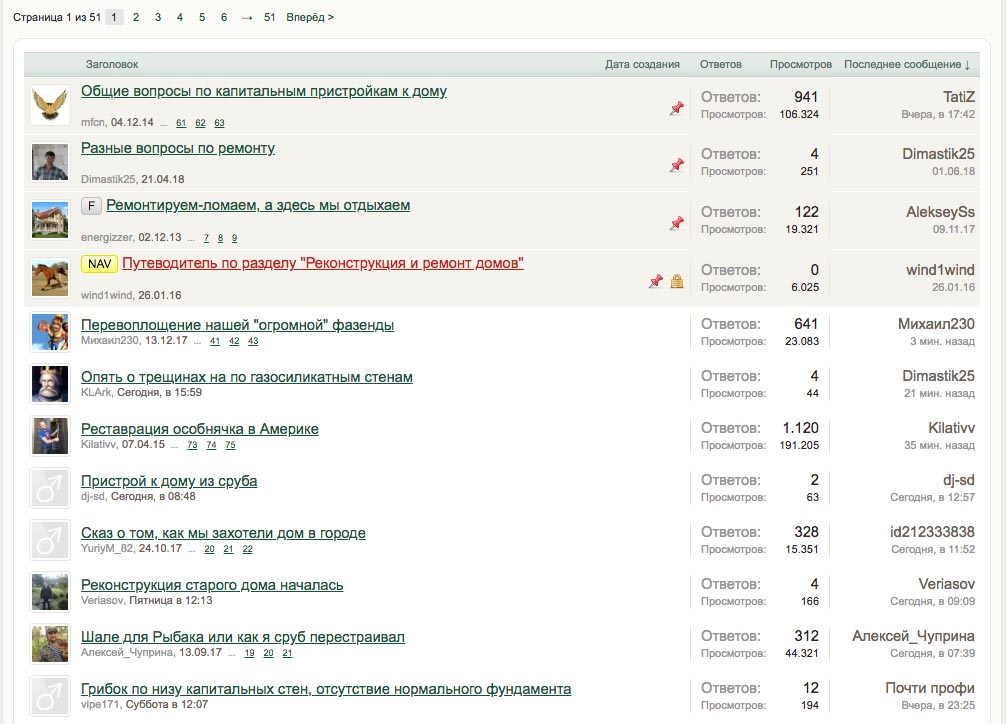Sort threads by 'Заголовок' column
The height and width of the screenshot is (724, 1006).
(x=112, y=64)
